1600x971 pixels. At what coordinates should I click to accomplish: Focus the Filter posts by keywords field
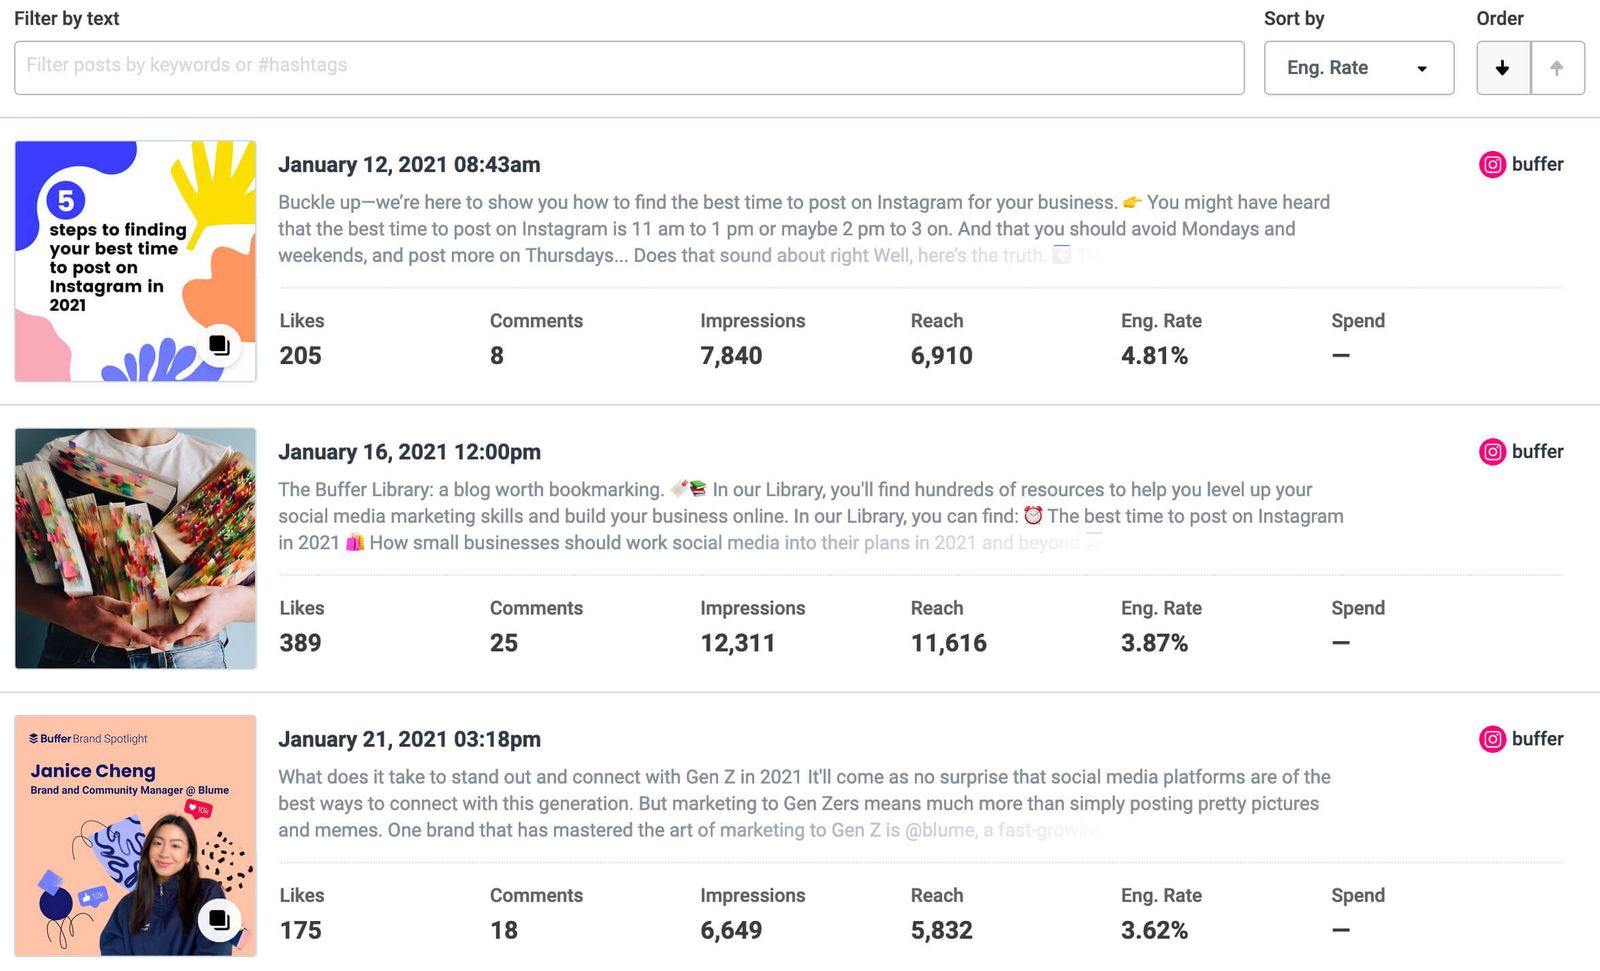pos(628,67)
